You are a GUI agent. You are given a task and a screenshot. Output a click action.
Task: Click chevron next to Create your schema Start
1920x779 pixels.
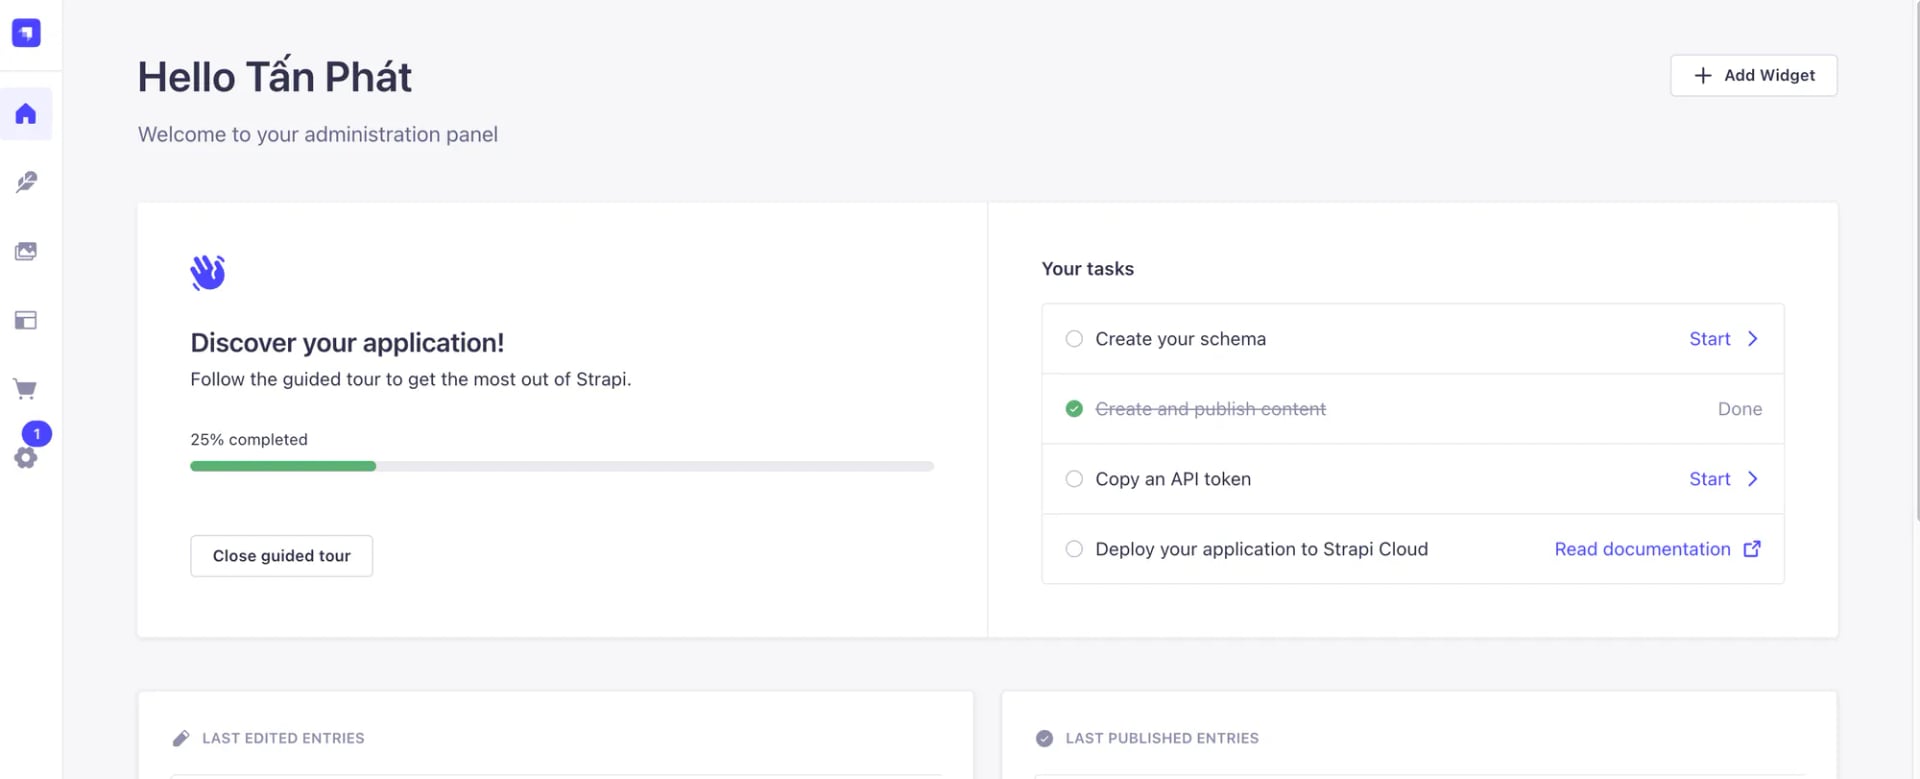tap(1752, 339)
